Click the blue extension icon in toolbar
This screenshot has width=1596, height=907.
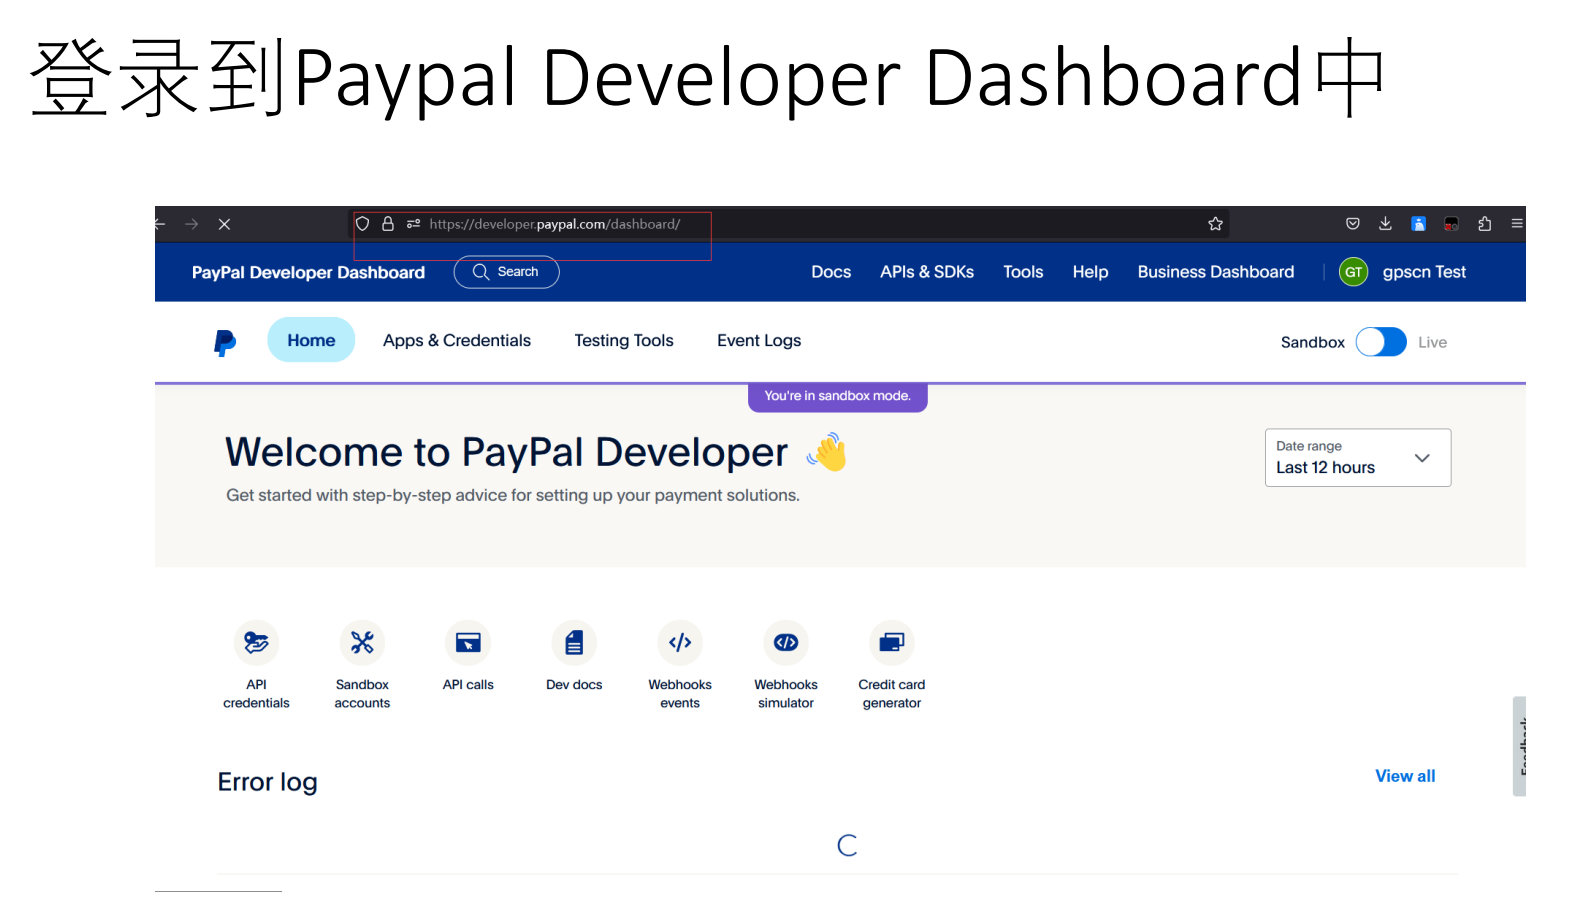click(1418, 224)
